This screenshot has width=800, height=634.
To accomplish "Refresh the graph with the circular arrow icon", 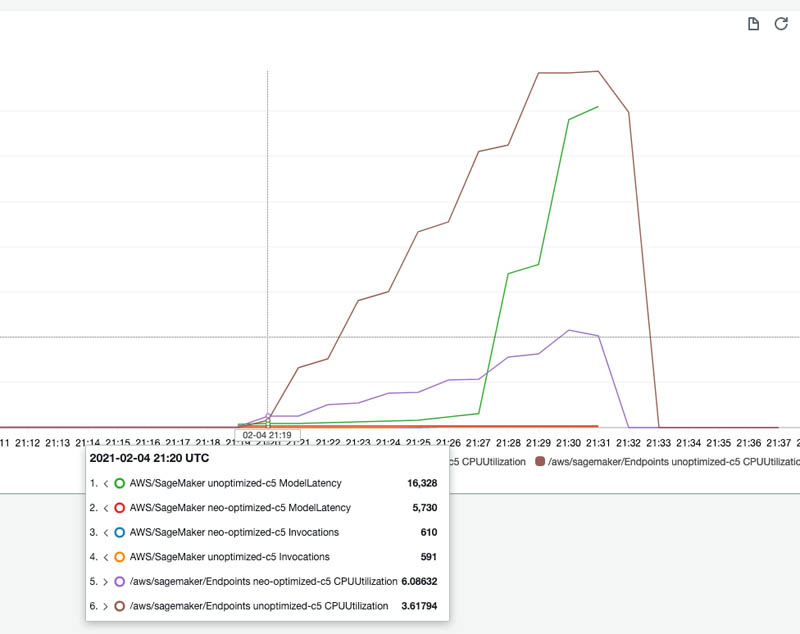I will 781,24.
